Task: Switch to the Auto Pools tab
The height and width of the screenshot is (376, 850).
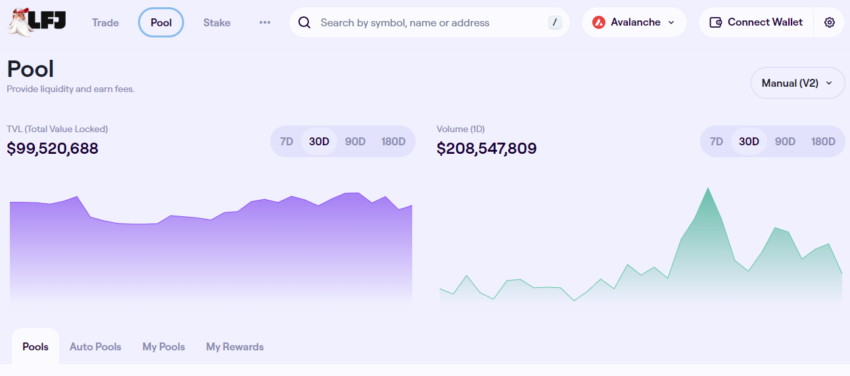Action: pyautogui.click(x=95, y=347)
